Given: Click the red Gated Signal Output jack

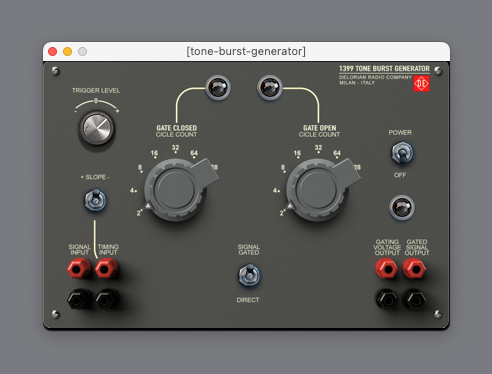Looking at the screenshot, I should [414, 268].
